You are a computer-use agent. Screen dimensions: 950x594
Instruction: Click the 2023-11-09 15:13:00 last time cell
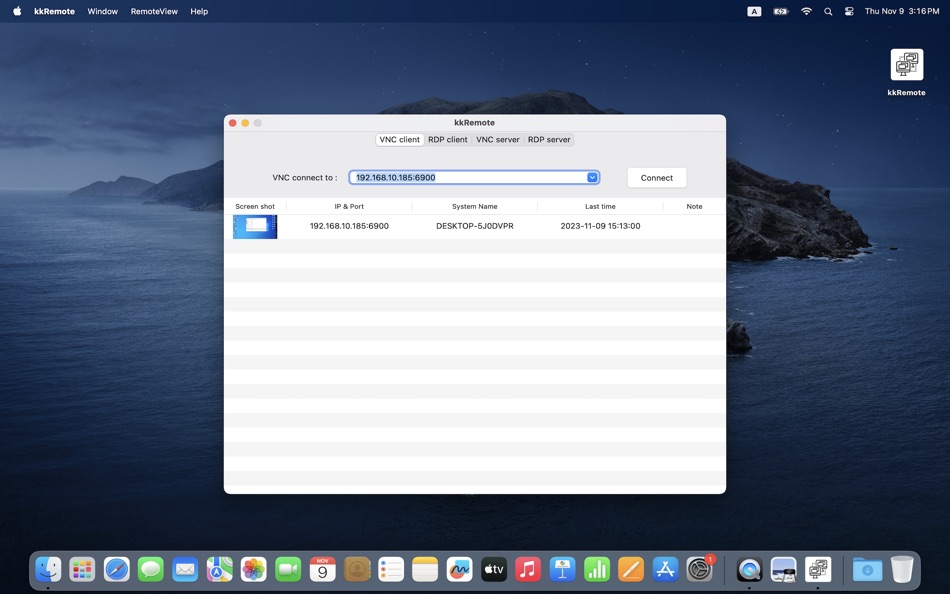pos(600,226)
